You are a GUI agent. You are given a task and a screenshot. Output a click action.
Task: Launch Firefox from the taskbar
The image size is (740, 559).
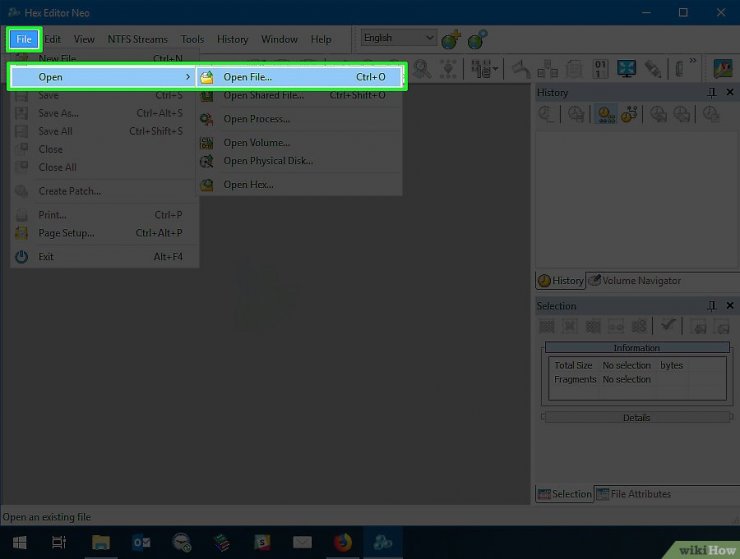point(343,543)
